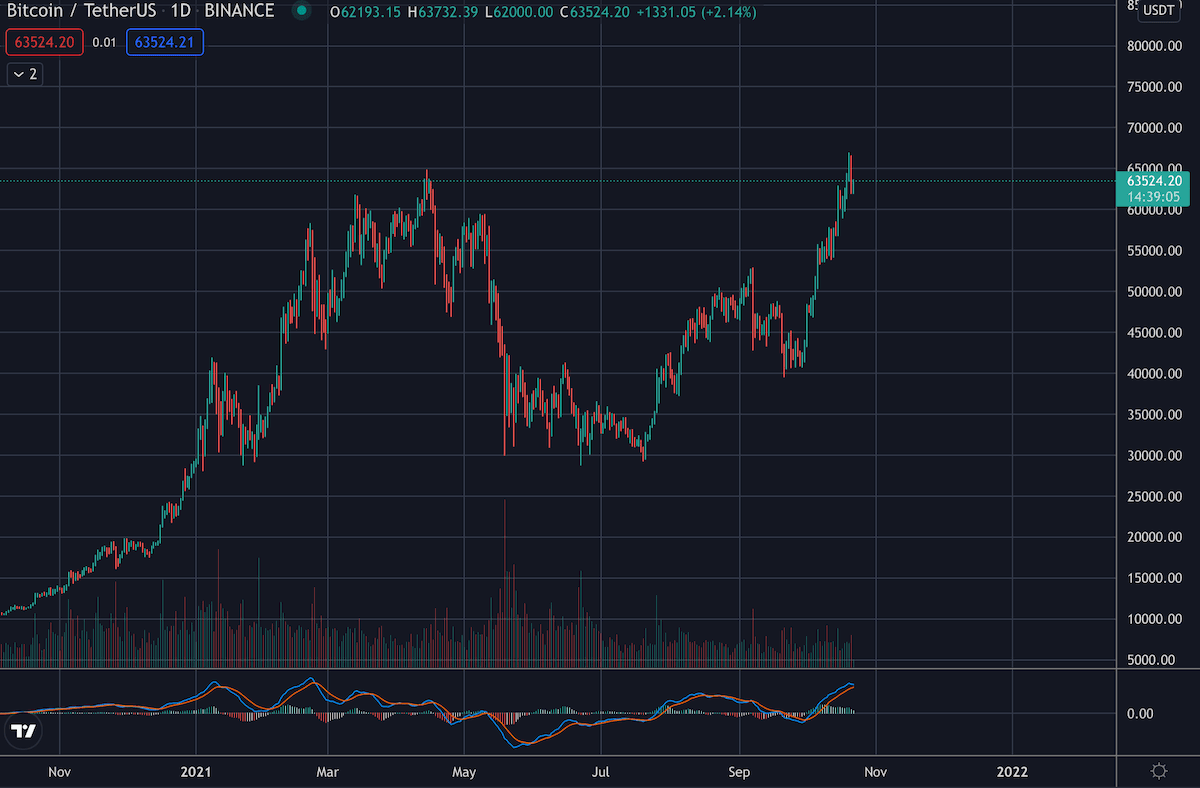Screen dimensions: 1200x788
Task: Click the Sep label on the time axis
Action: click(739, 771)
